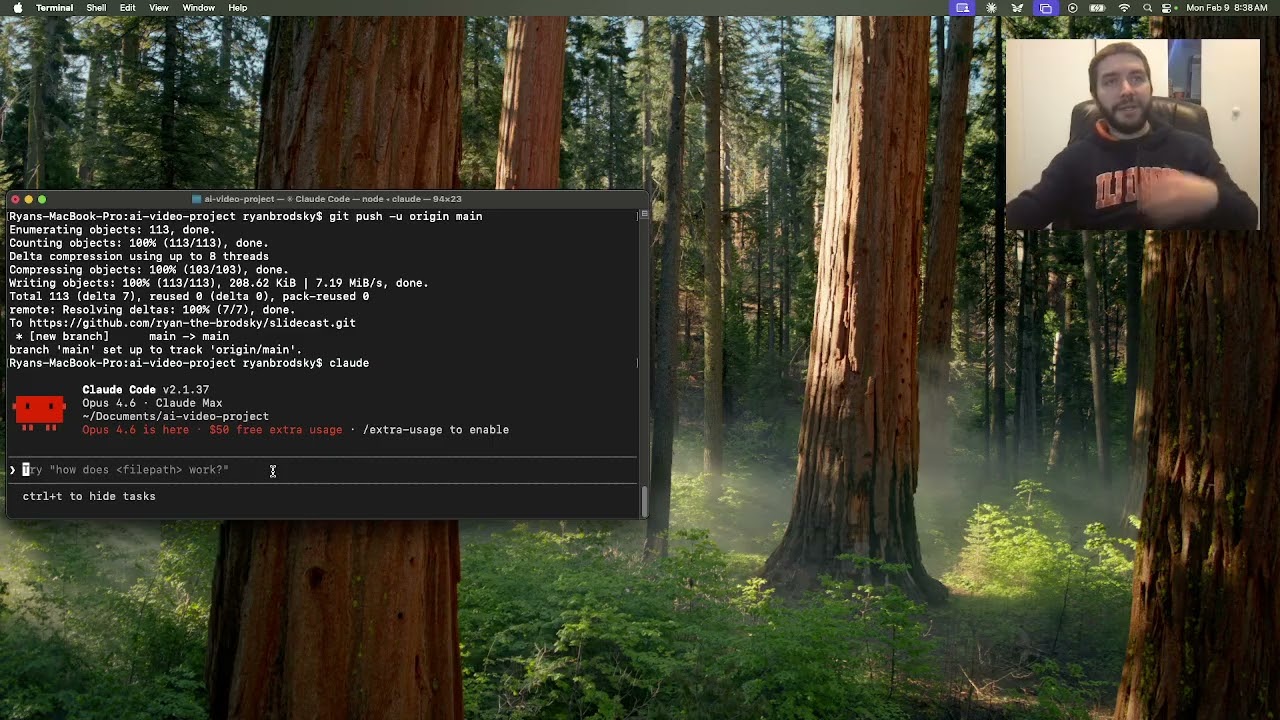Screen dimensions: 1280x720
Task: Open Control Center
Action: [1167, 8]
